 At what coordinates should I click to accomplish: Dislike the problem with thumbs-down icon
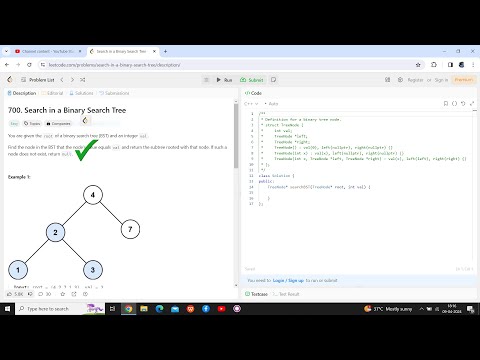[x=30, y=294]
